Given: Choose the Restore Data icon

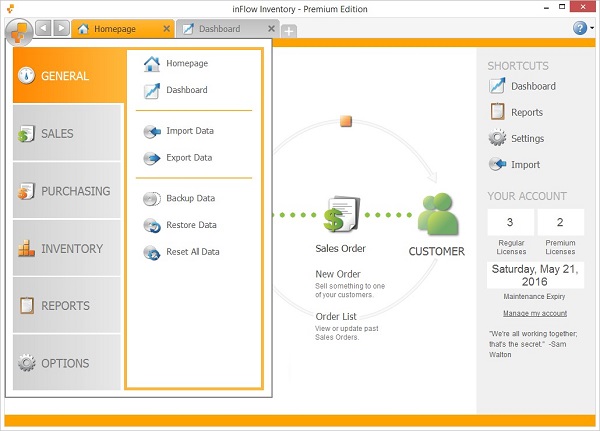Looking at the screenshot, I should tap(152, 225).
